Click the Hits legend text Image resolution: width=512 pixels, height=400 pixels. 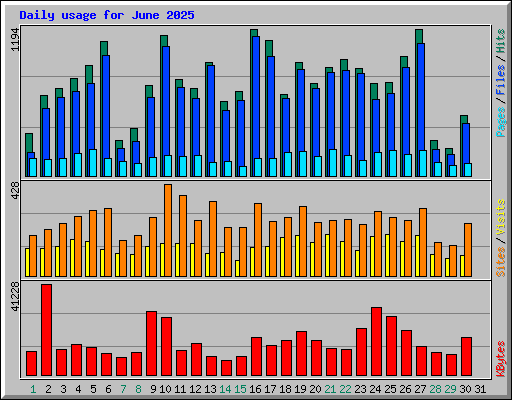click(501, 41)
